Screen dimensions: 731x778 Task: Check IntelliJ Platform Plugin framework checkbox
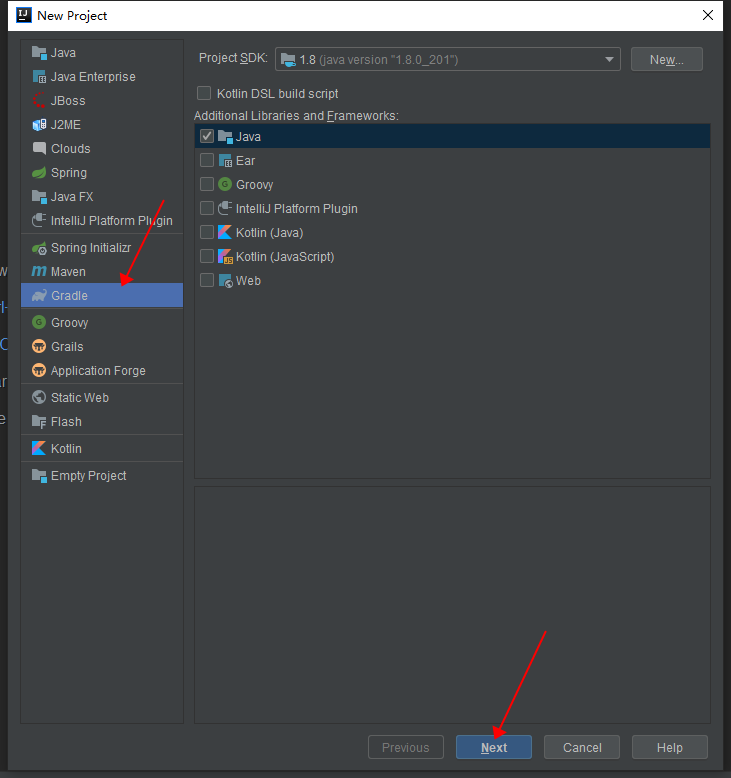tap(207, 208)
